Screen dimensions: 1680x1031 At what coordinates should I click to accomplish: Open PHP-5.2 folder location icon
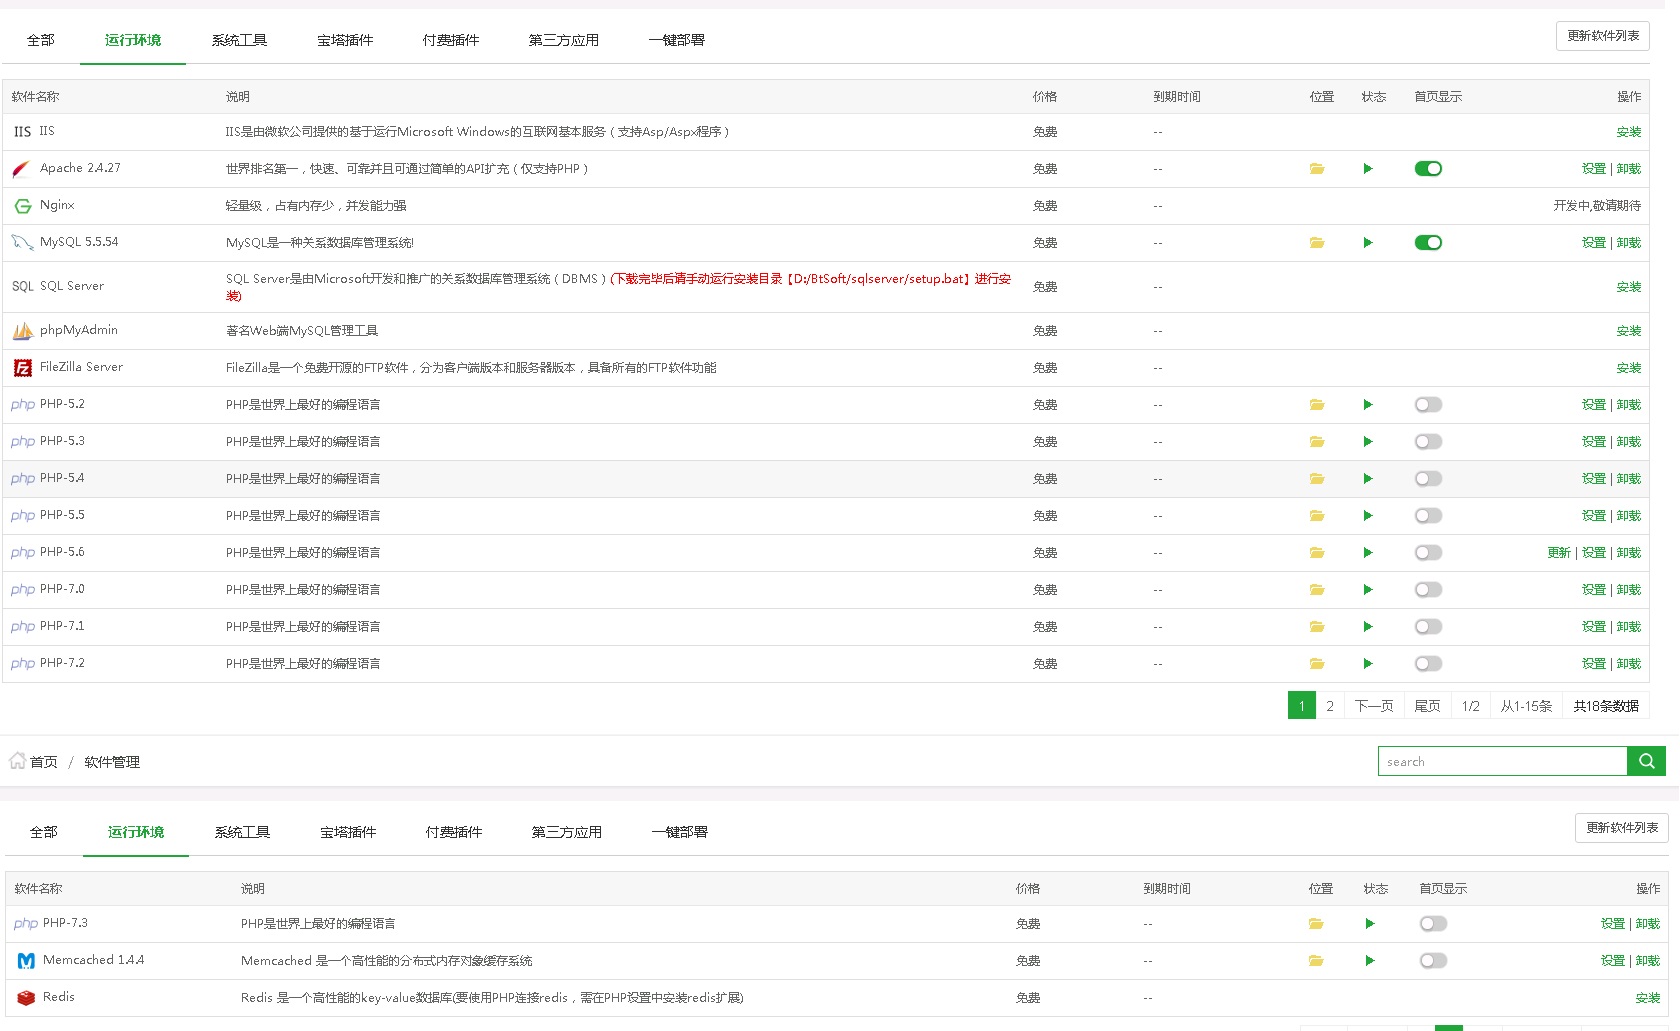[1317, 405]
